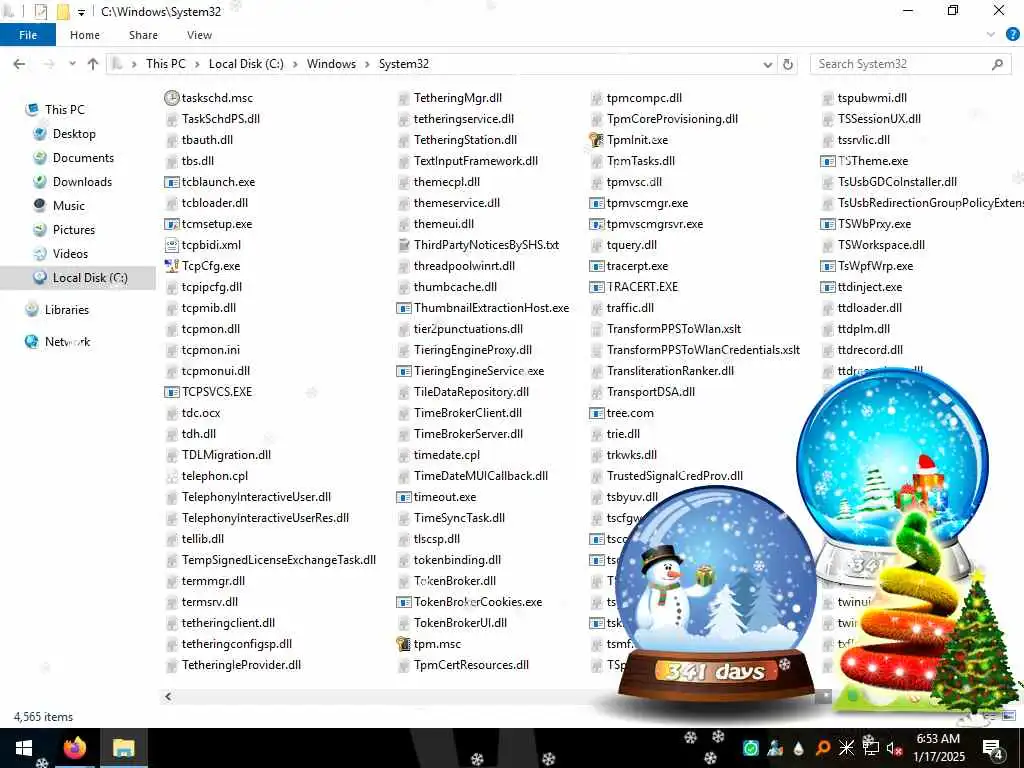Open Libraries in the navigation pane

[x=67, y=310]
